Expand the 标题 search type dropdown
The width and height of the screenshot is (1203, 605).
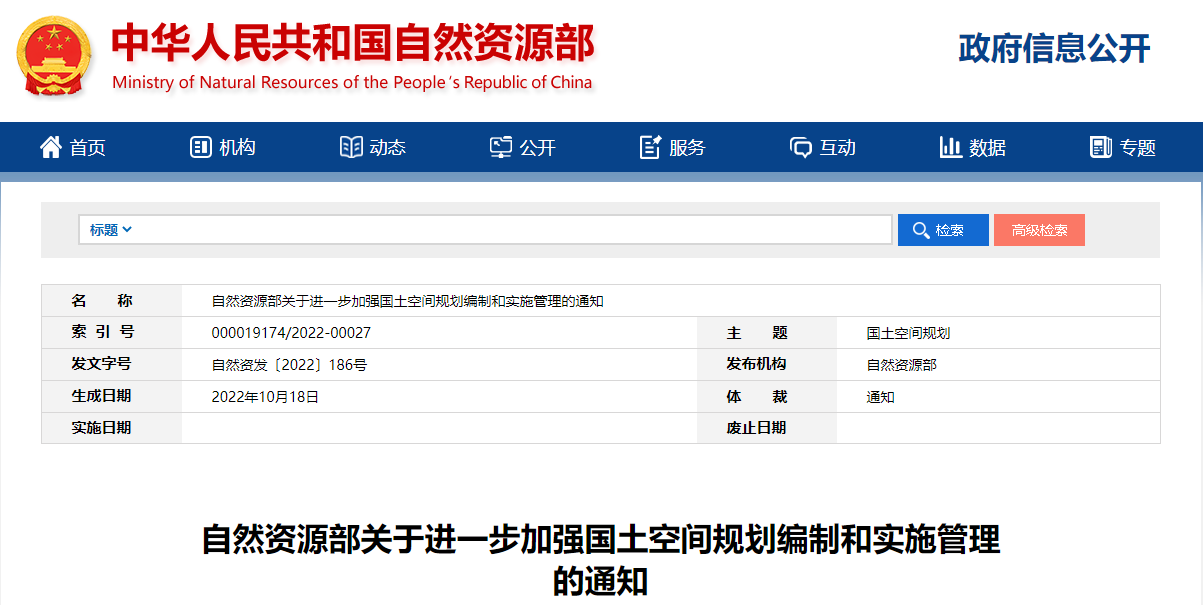click(111, 230)
